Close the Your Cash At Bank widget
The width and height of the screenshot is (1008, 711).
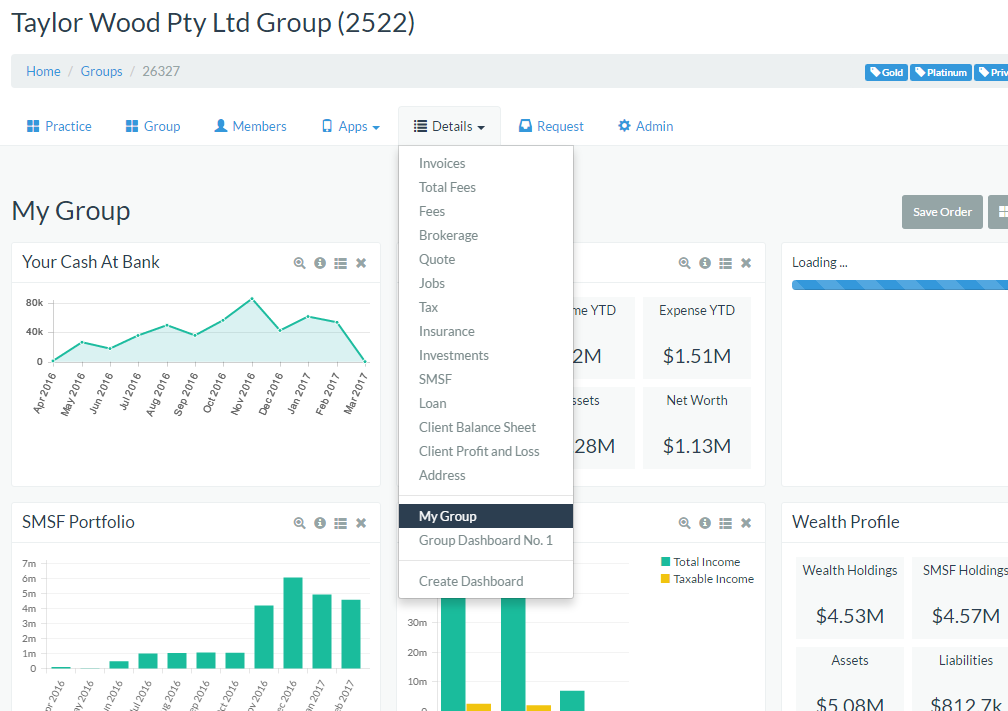click(361, 263)
